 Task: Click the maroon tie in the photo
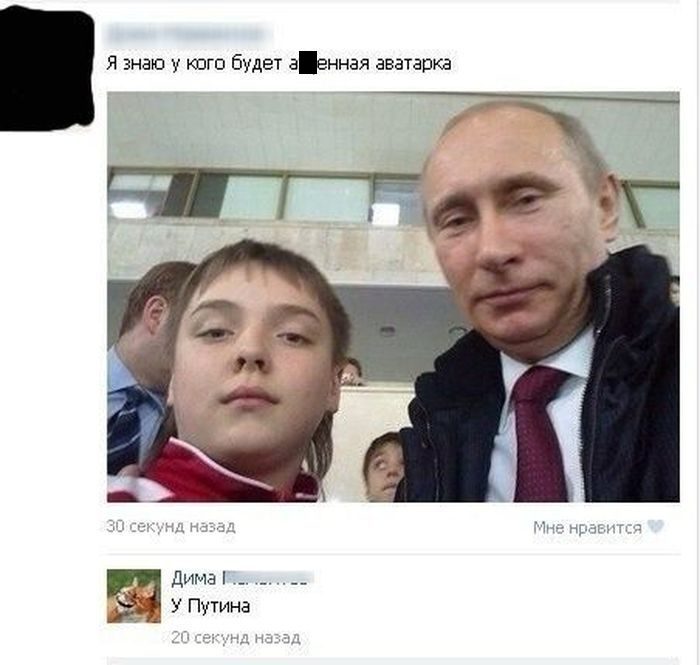(539, 435)
